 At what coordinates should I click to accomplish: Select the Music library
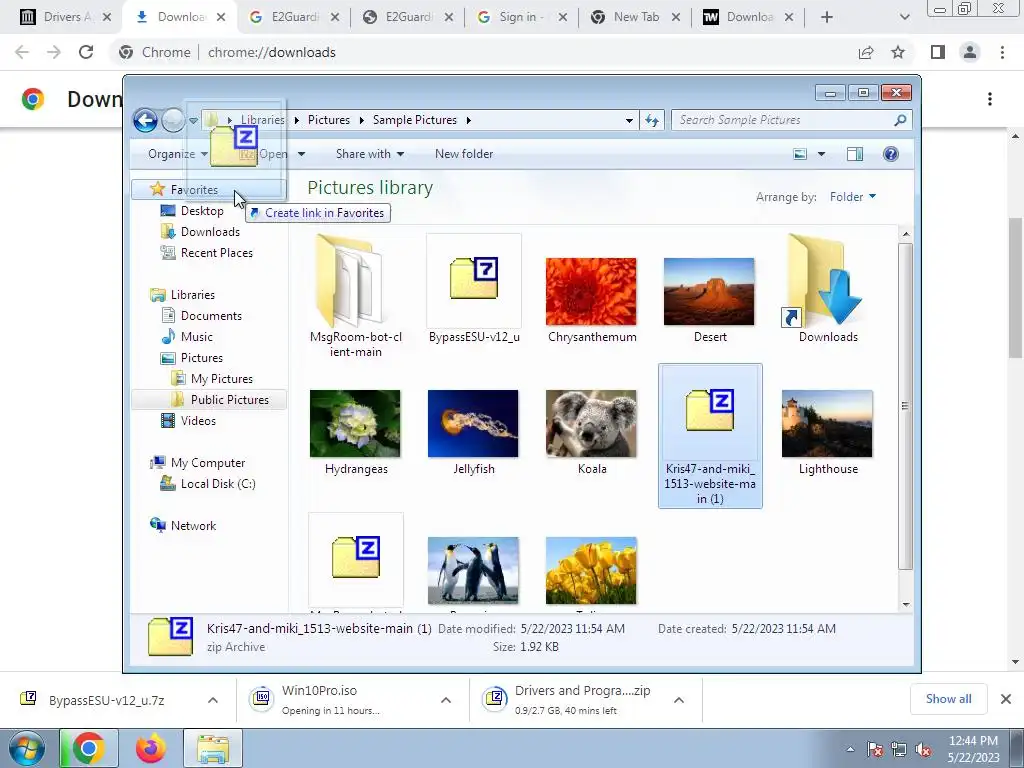[196, 337]
